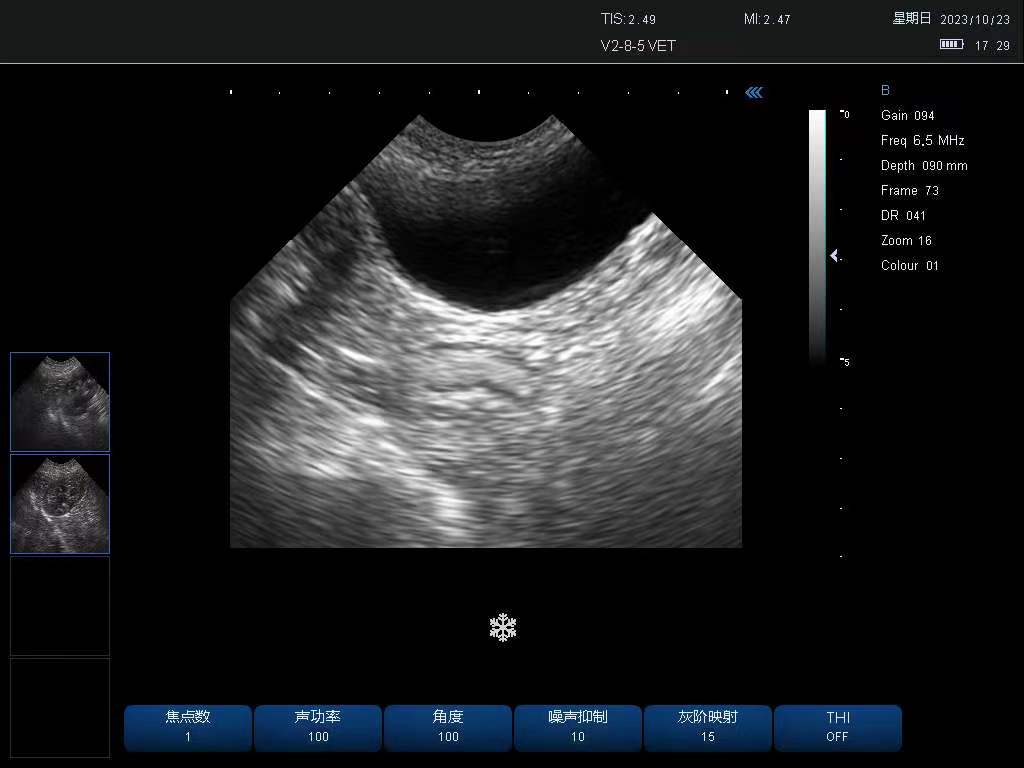Viewport: 1024px width, 768px height.
Task: Click the Depth 090 mm parameter
Action: (x=923, y=166)
